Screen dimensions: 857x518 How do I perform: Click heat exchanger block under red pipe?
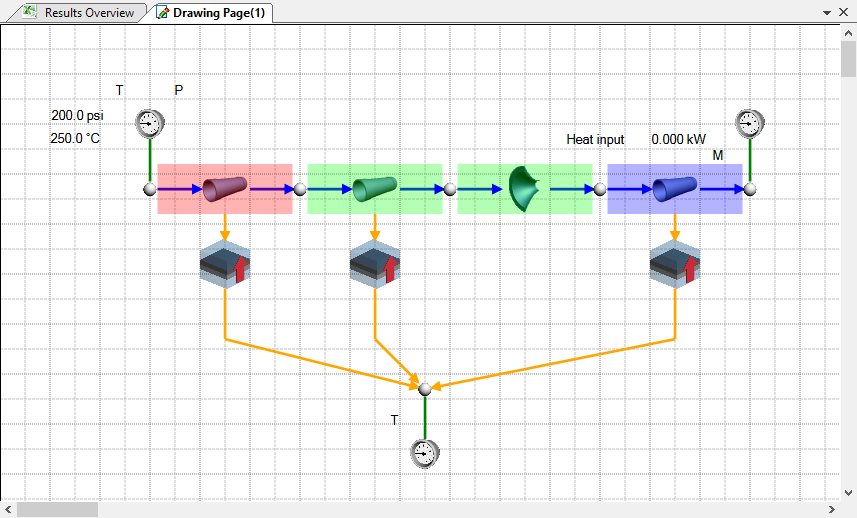click(x=224, y=264)
